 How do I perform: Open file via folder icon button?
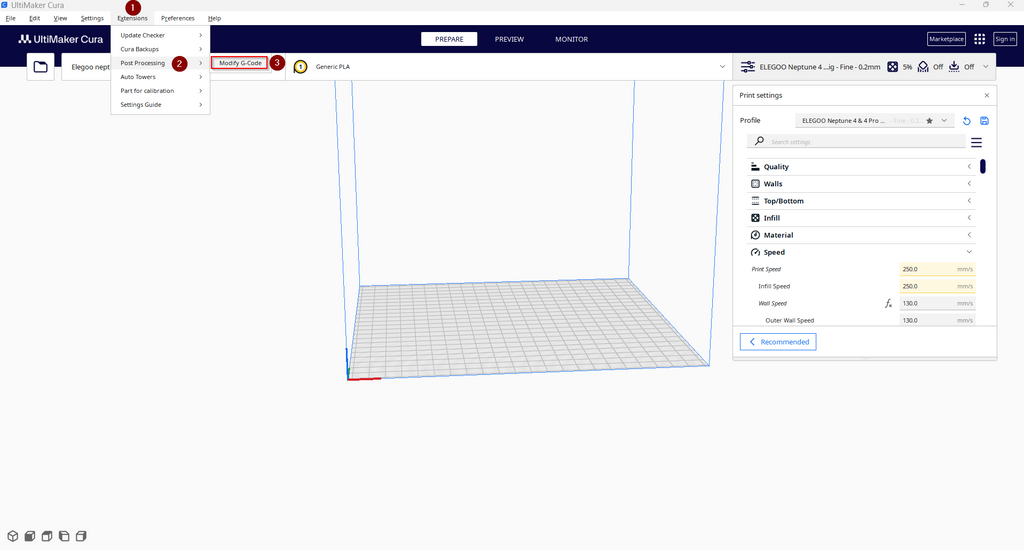[x=40, y=67]
